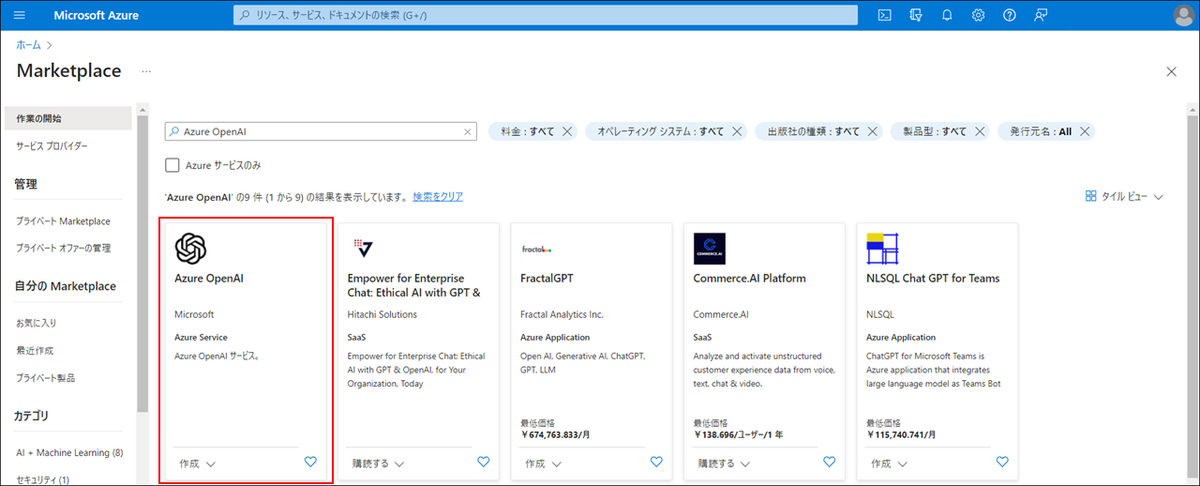1200x486 pixels.
Task: Click the NLSQL logo
Action: click(x=883, y=249)
